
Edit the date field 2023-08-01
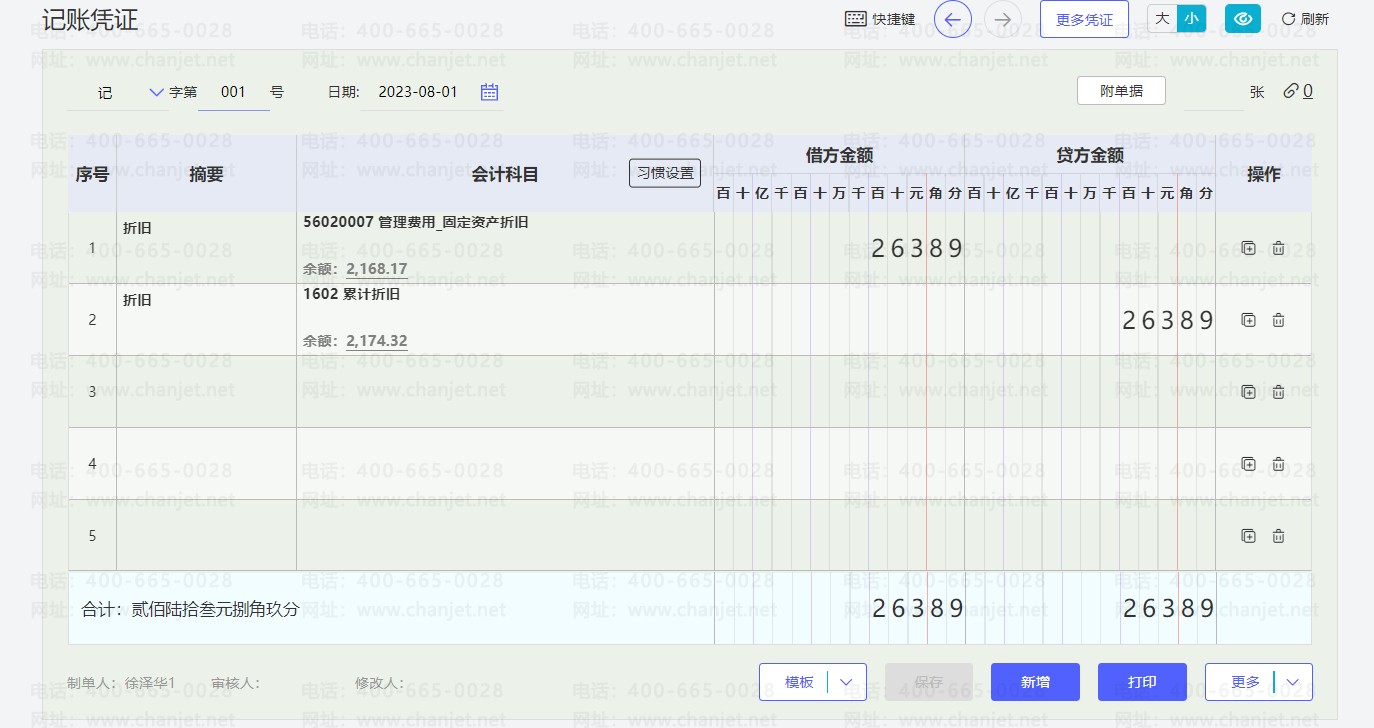coord(418,92)
